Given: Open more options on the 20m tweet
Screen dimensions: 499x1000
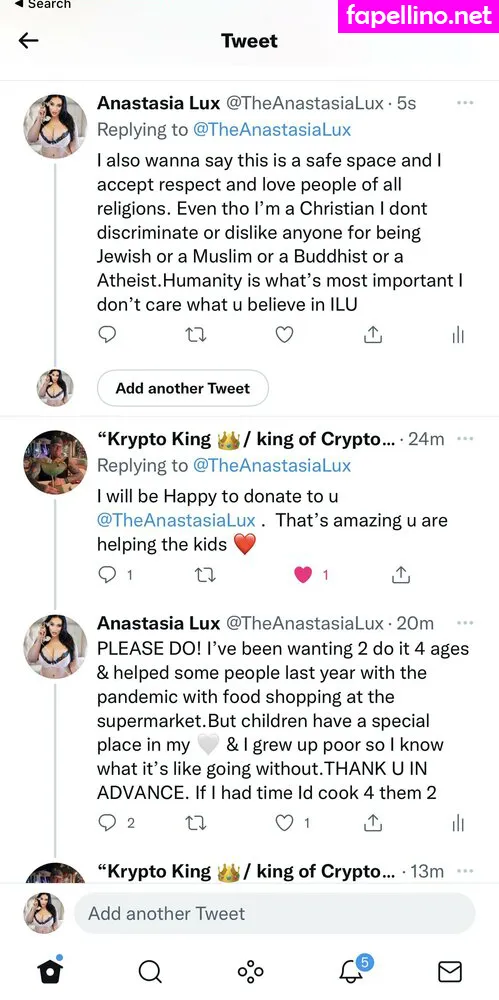Looking at the screenshot, I should tap(466, 622).
